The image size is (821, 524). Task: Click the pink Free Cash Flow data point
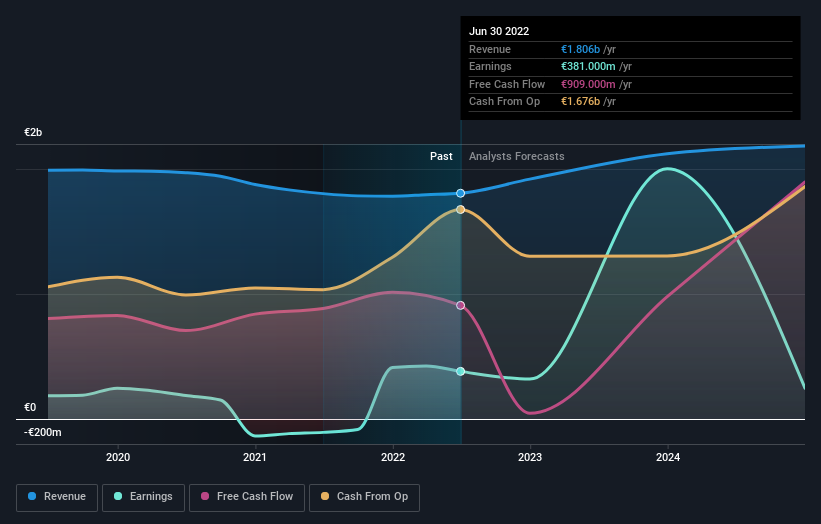[x=460, y=305]
